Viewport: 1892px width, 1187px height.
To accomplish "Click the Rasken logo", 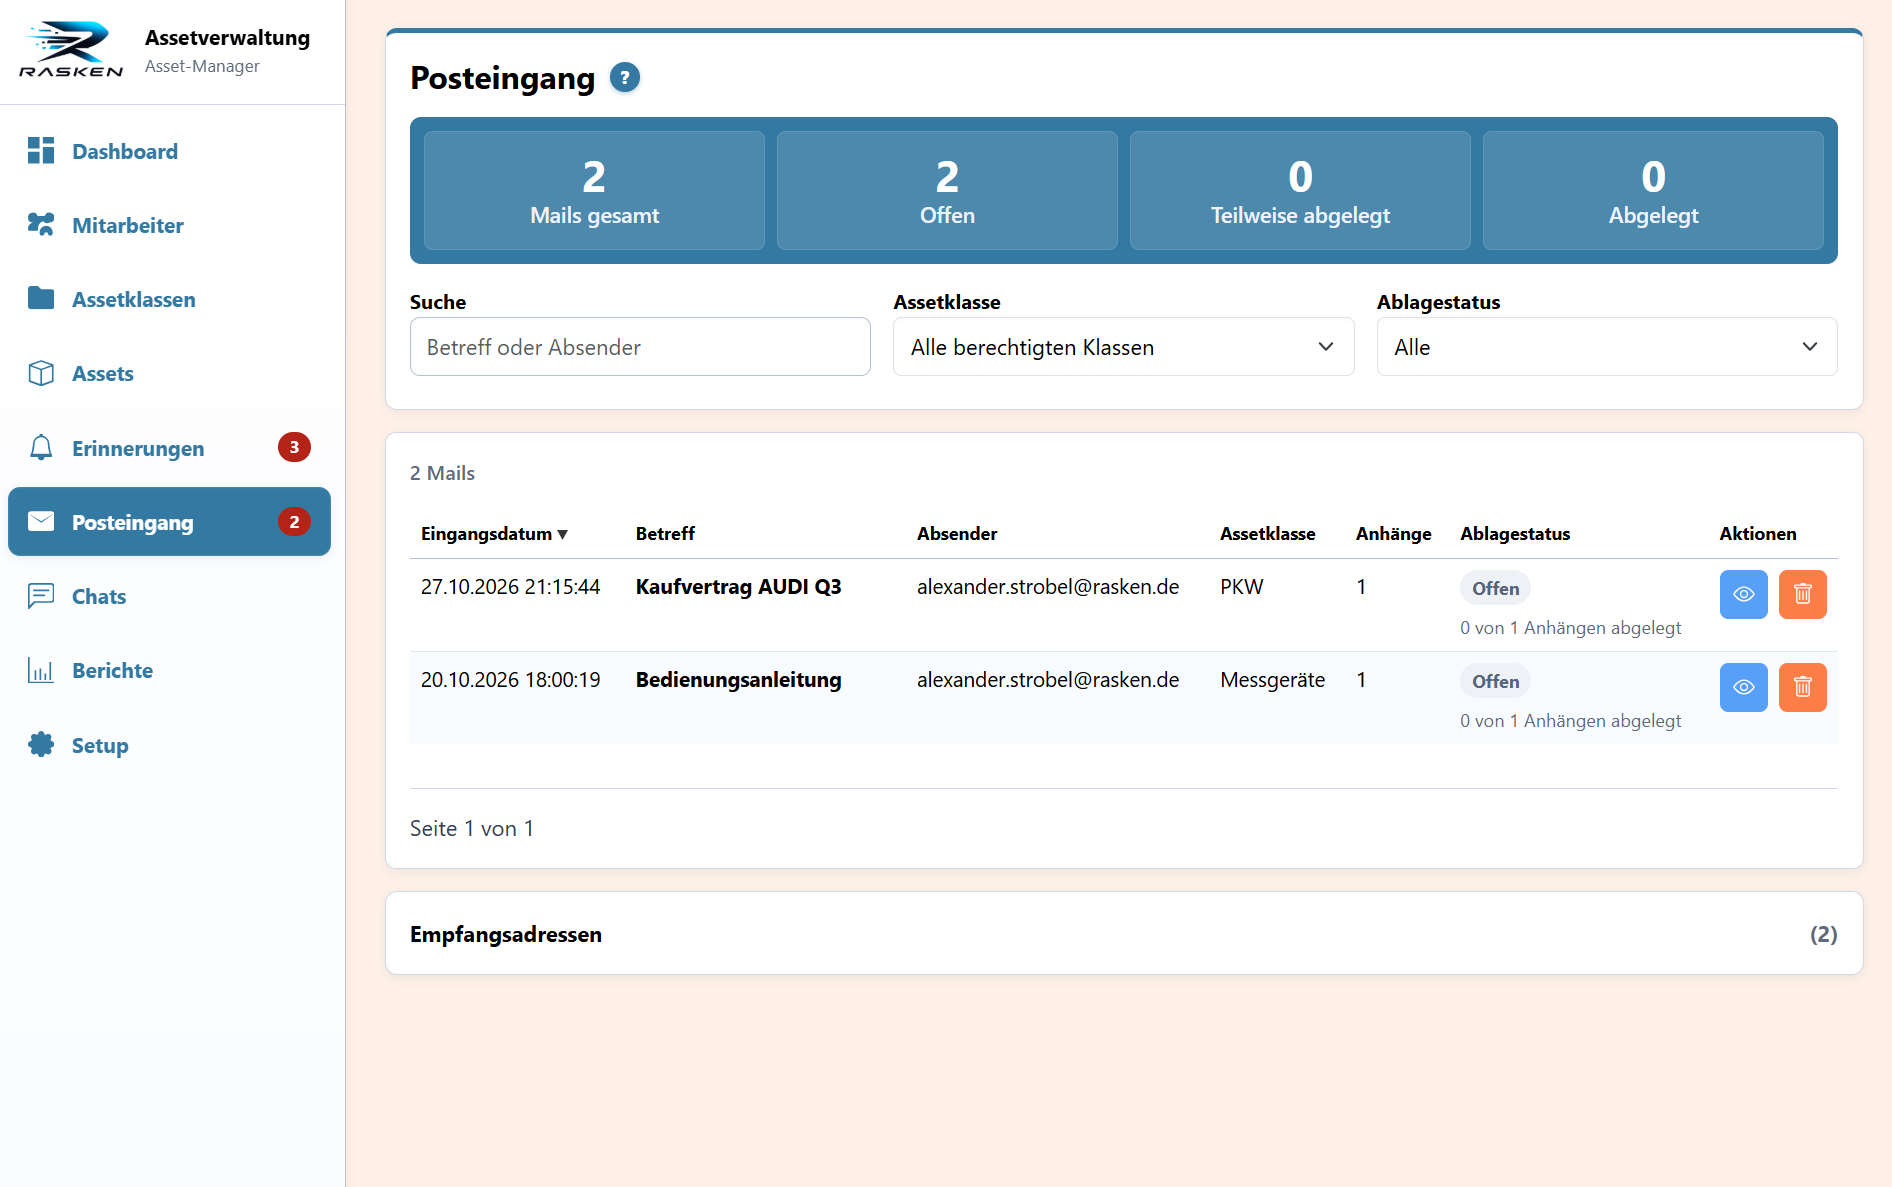I will [71, 50].
